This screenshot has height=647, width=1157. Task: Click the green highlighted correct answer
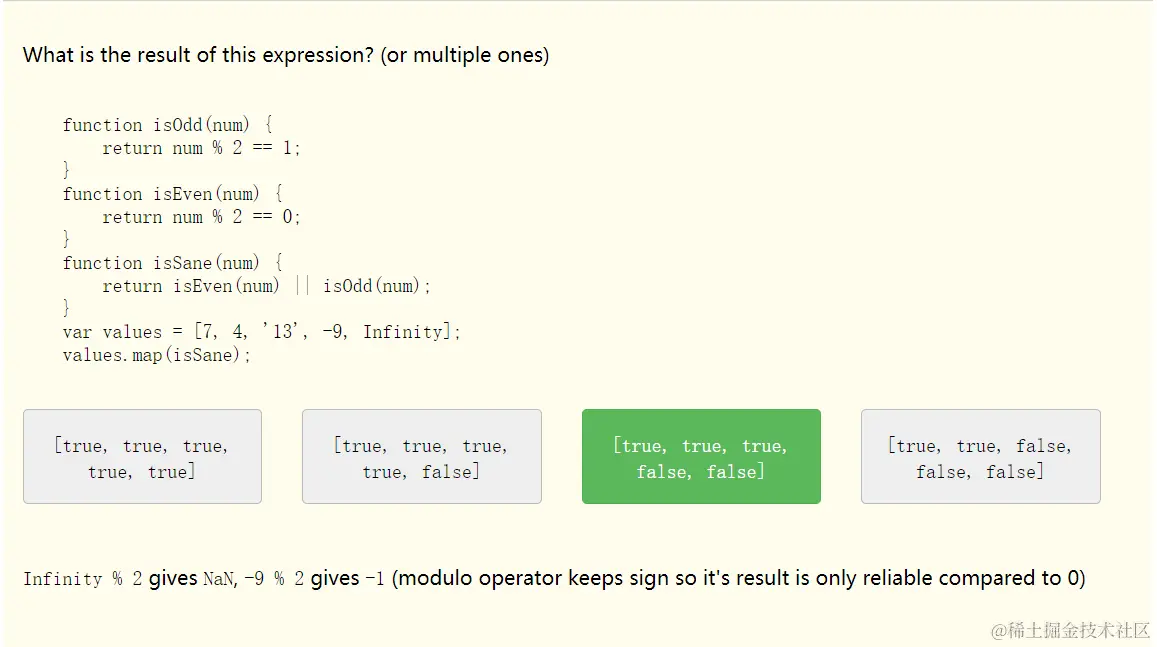tap(701, 457)
